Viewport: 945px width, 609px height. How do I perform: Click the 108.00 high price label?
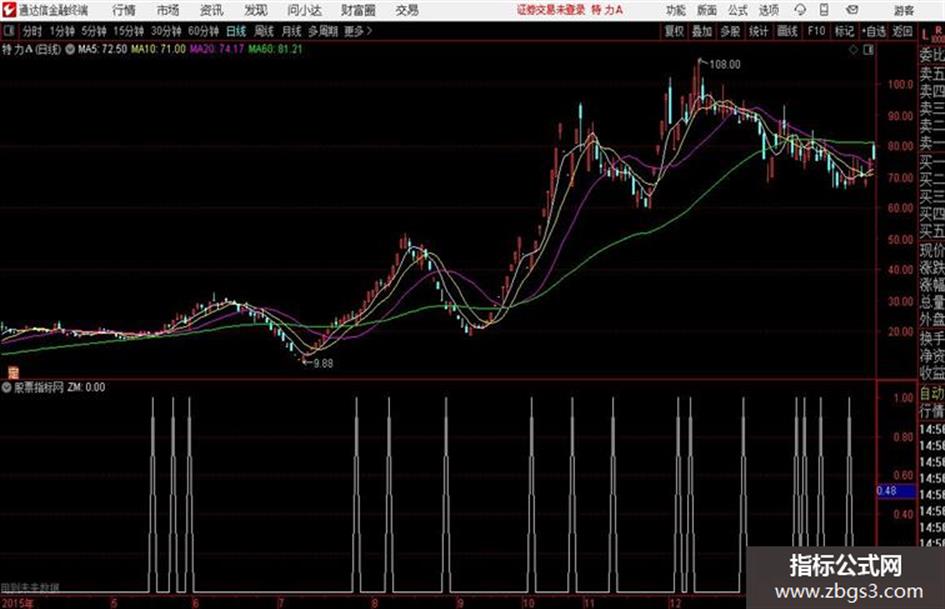click(x=725, y=65)
